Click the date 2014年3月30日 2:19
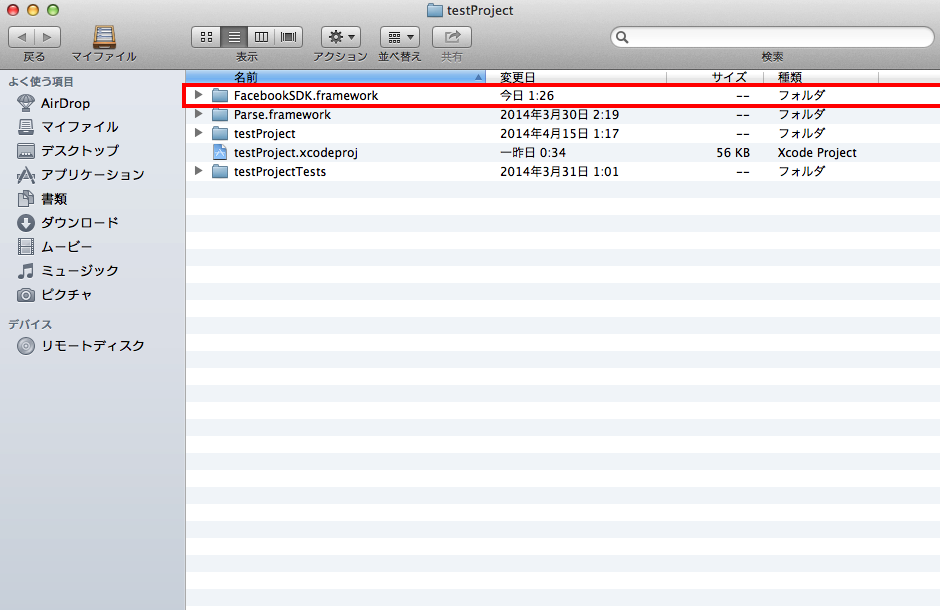The width and height of the screenshot is (940, 610). (x=559, y=114)
